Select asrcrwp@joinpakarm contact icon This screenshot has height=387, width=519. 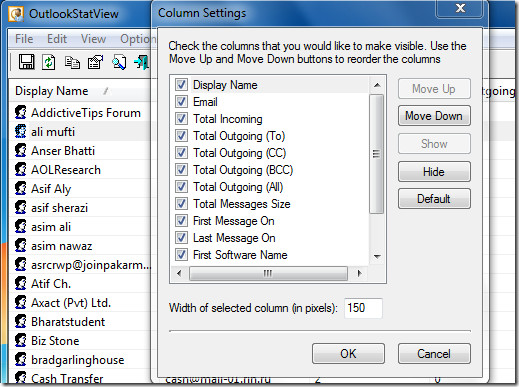pyautogui.click(x=21, y=264)
